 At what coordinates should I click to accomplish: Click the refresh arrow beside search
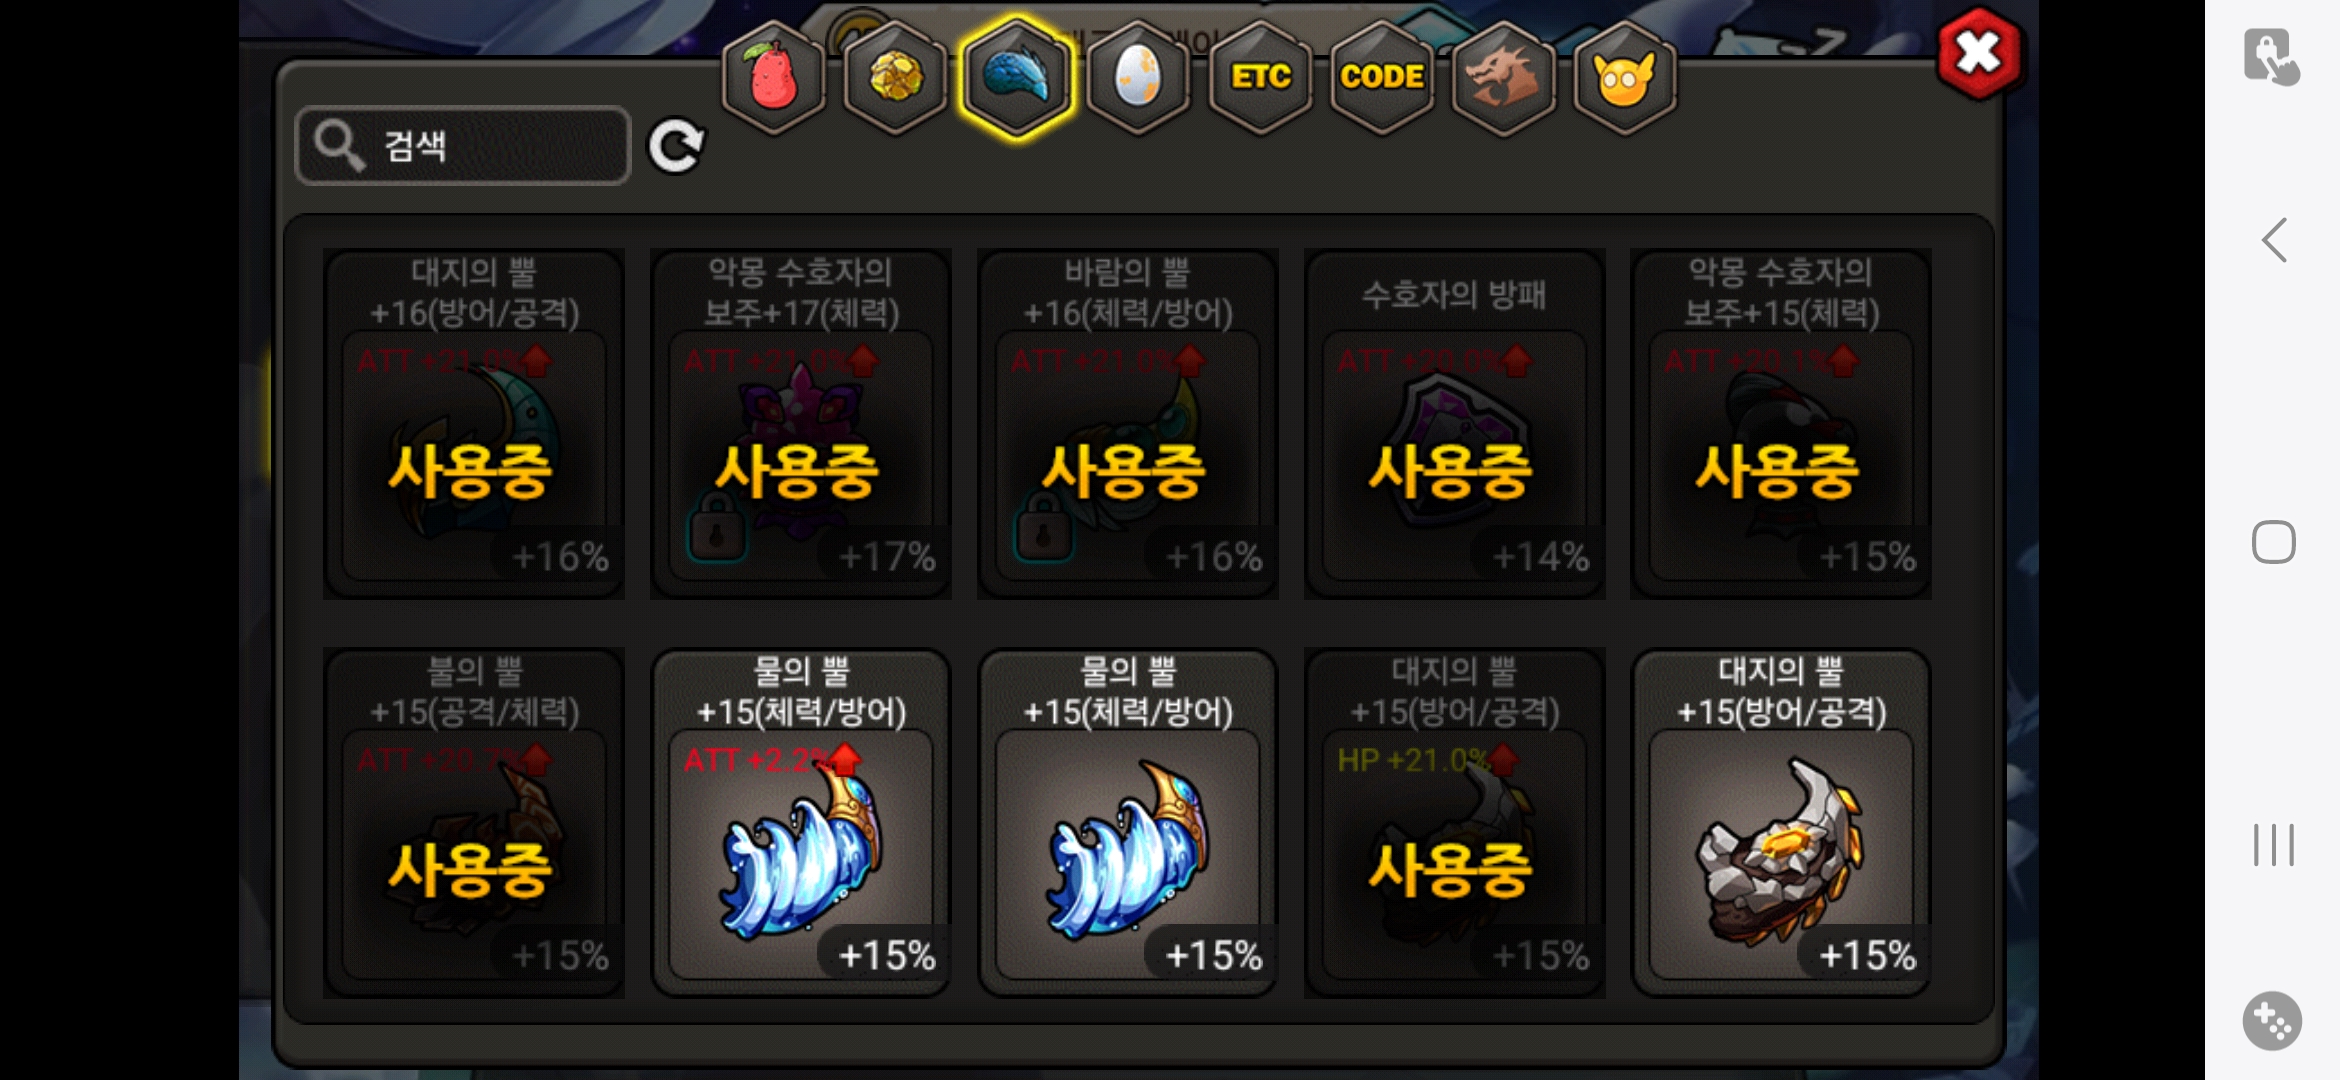(x=676, y=146)
